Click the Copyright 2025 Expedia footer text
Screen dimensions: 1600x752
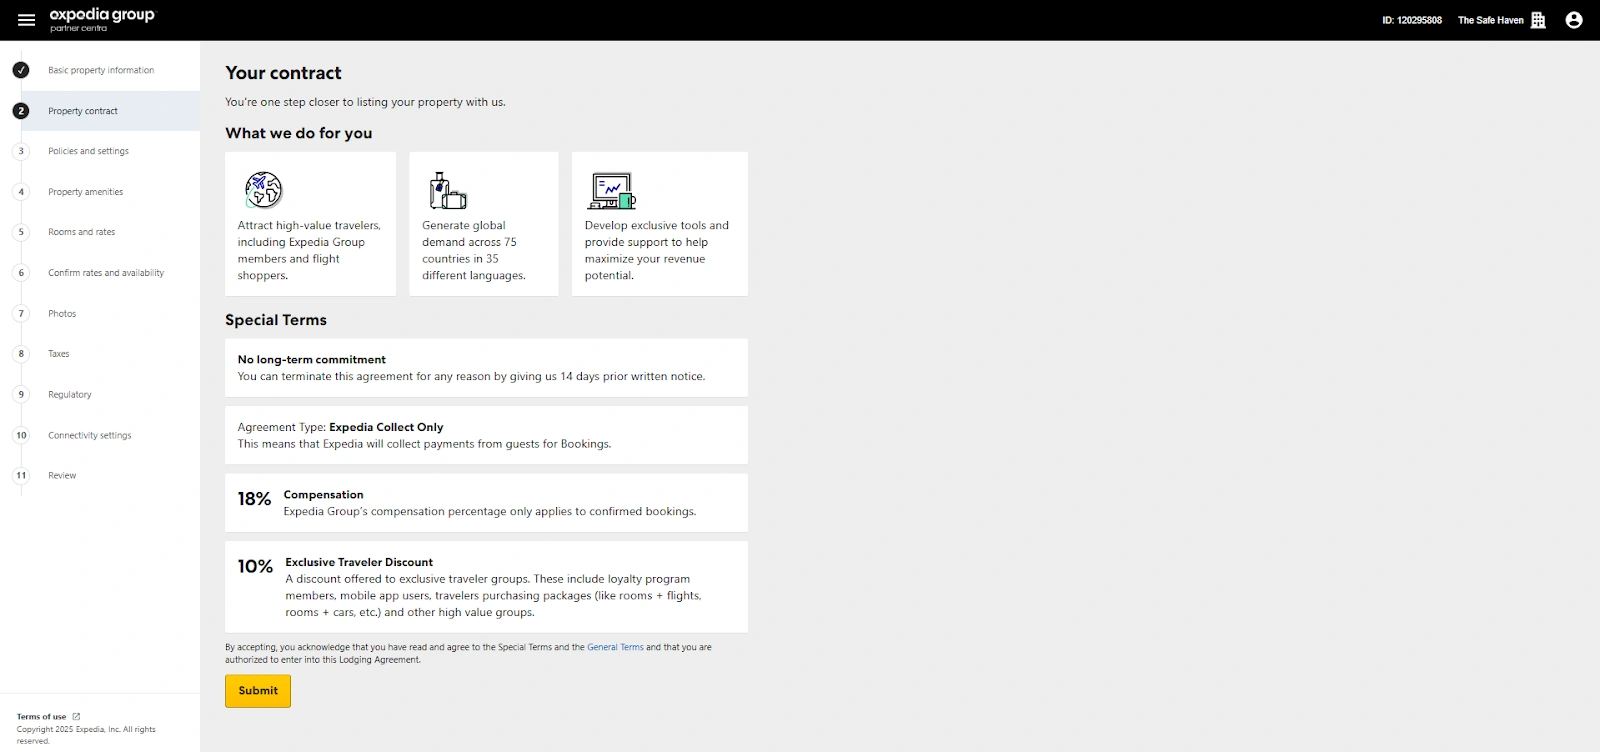[x=86, y=735]
